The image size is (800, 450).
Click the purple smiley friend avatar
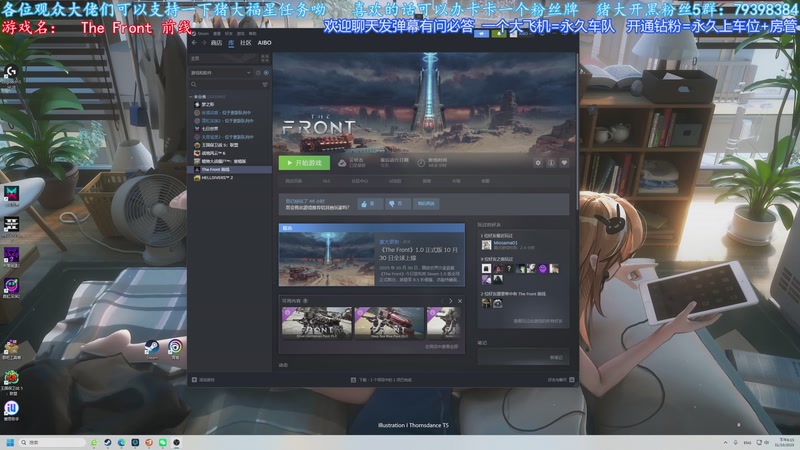542,268
